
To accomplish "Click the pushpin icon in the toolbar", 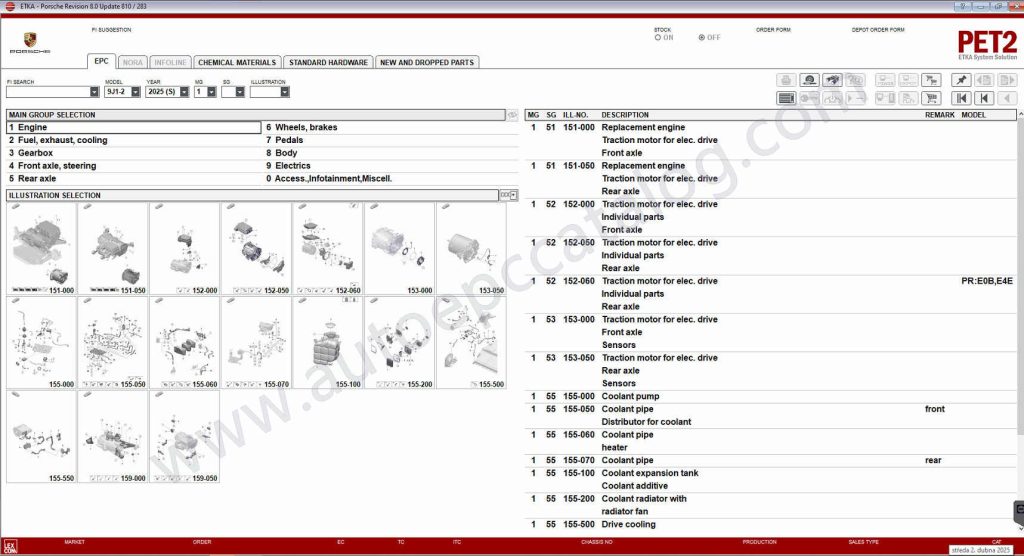I will click(961, 80).
